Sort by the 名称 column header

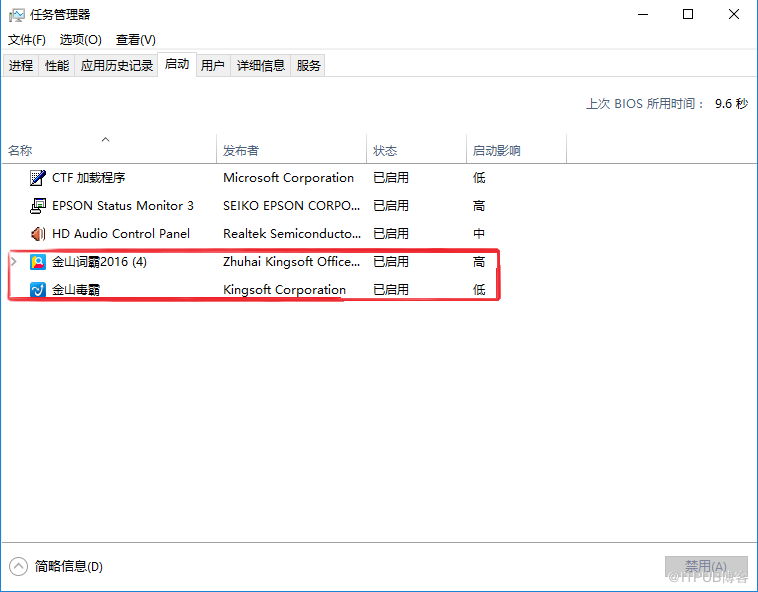(109, 150)
